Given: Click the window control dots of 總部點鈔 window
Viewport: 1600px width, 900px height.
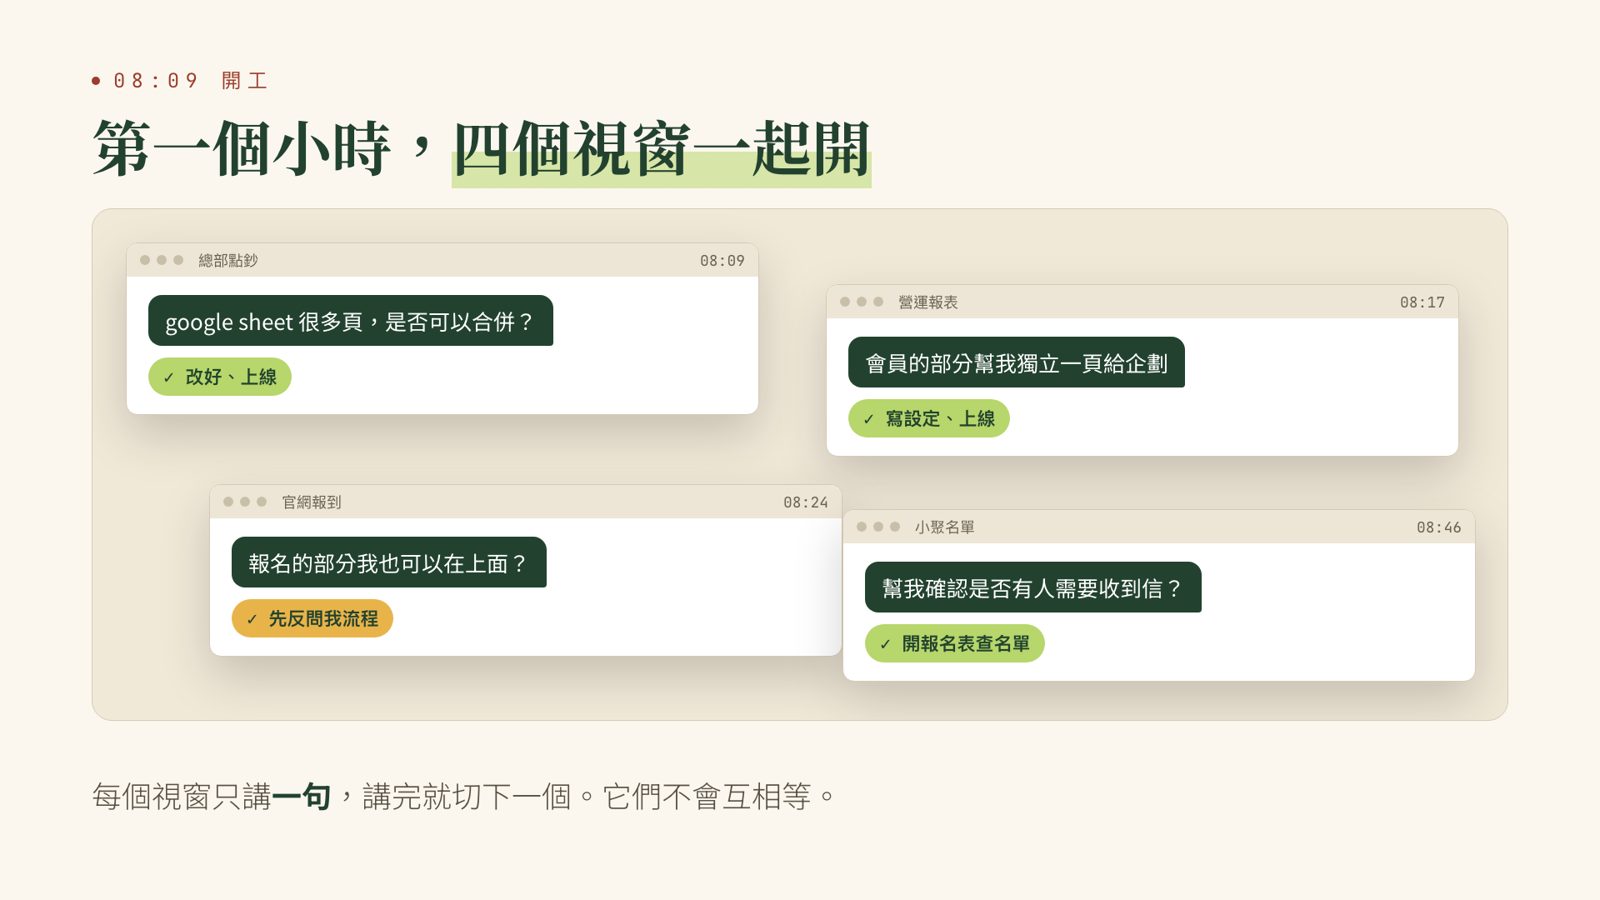Looking at the screenshot, I should [x=161, y=260].
